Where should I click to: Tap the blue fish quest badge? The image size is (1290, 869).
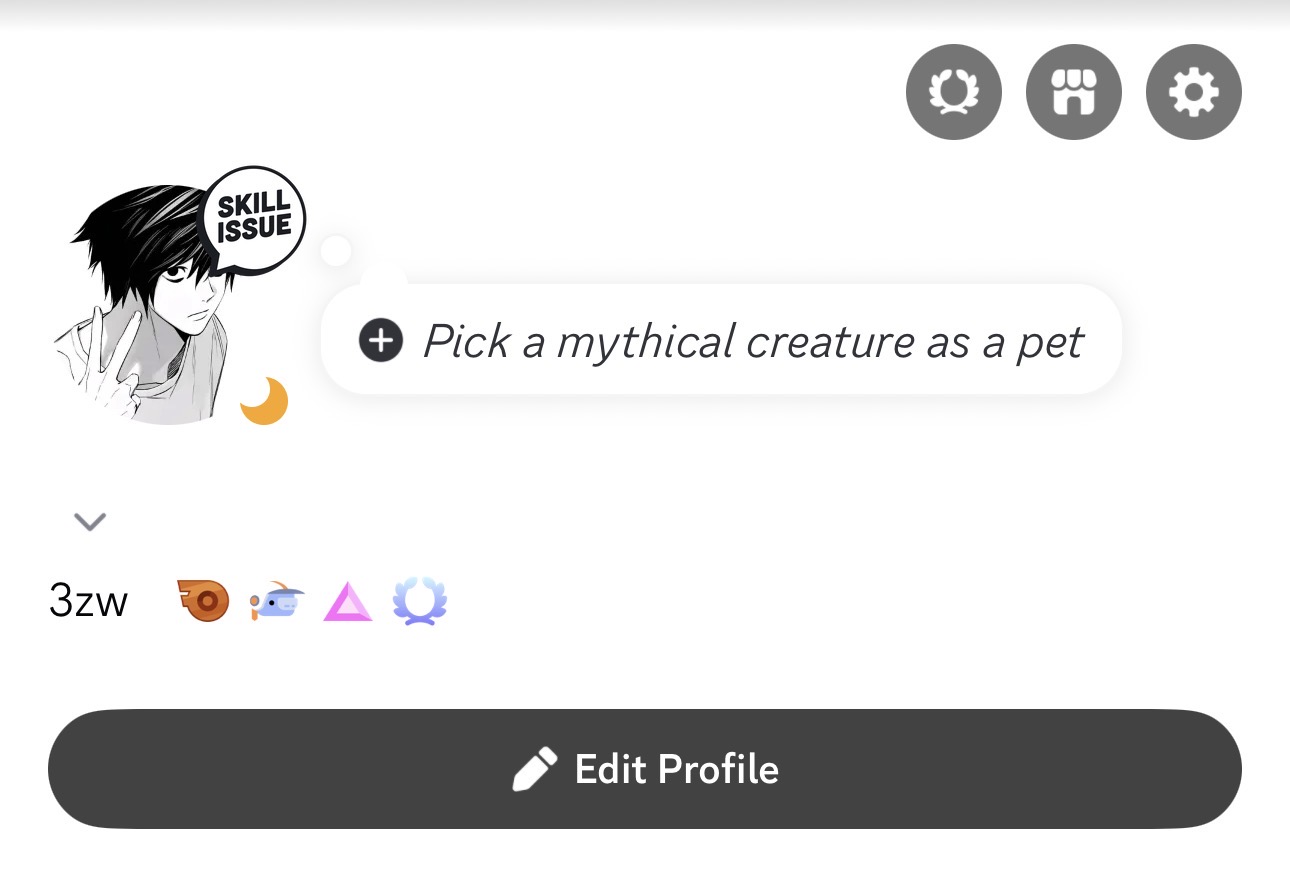tap(277, 602)
